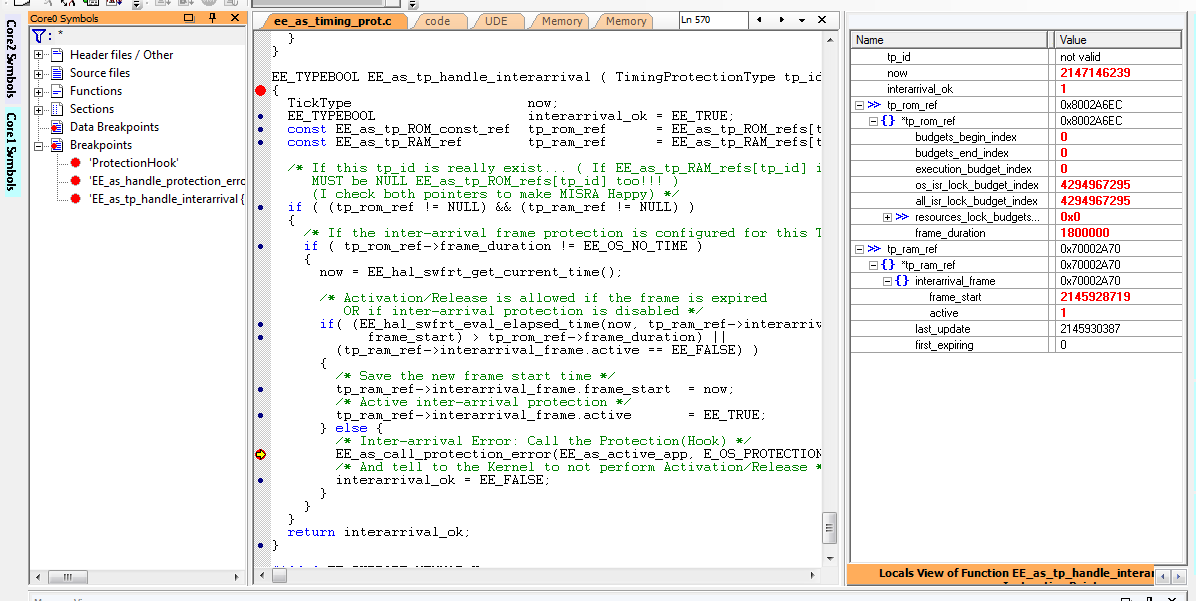Expand the Functions tree node
Image resolution: width=1196 pixels, height=601 pixels.
coord(38,92)
